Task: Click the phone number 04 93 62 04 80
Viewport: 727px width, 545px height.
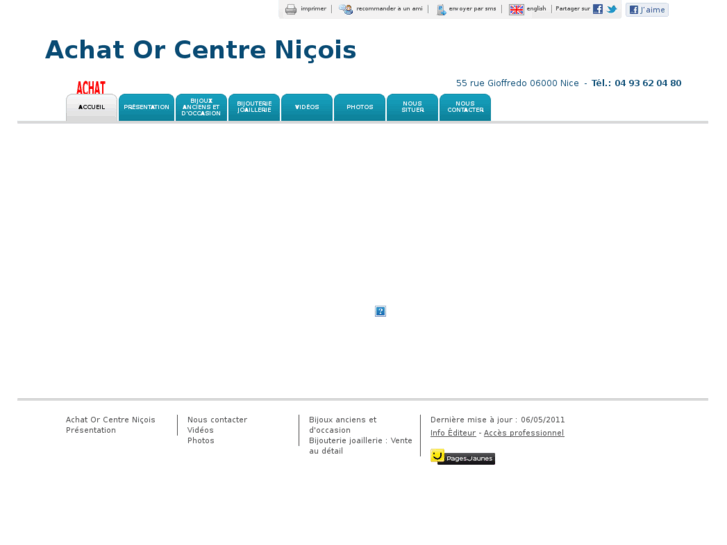Action: [x=648, y=83]
